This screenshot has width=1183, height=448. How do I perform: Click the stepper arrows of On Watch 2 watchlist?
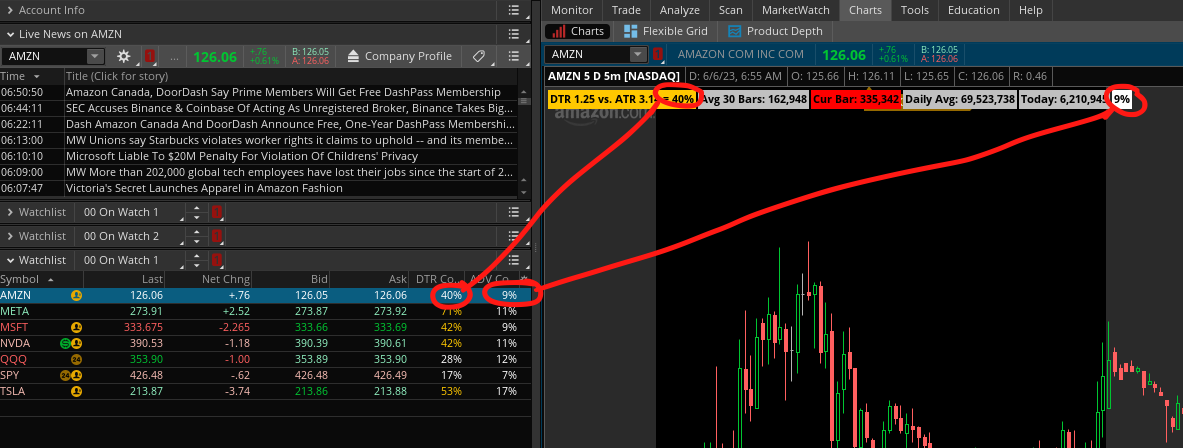tap(197, 236)
